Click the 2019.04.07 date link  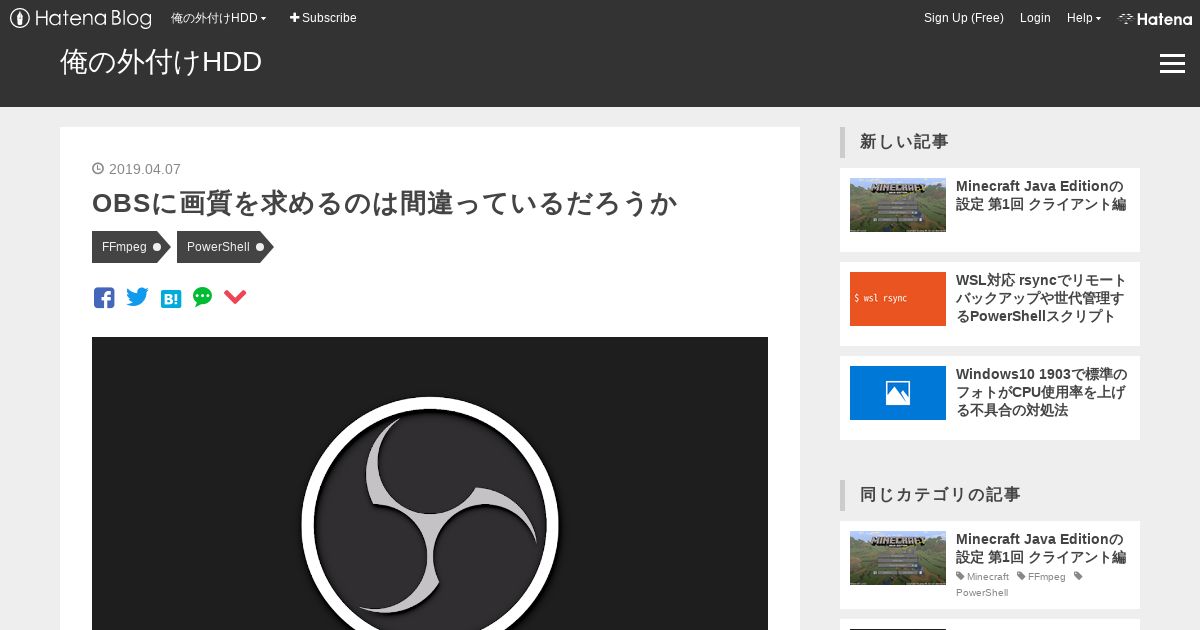pos(145,169)
